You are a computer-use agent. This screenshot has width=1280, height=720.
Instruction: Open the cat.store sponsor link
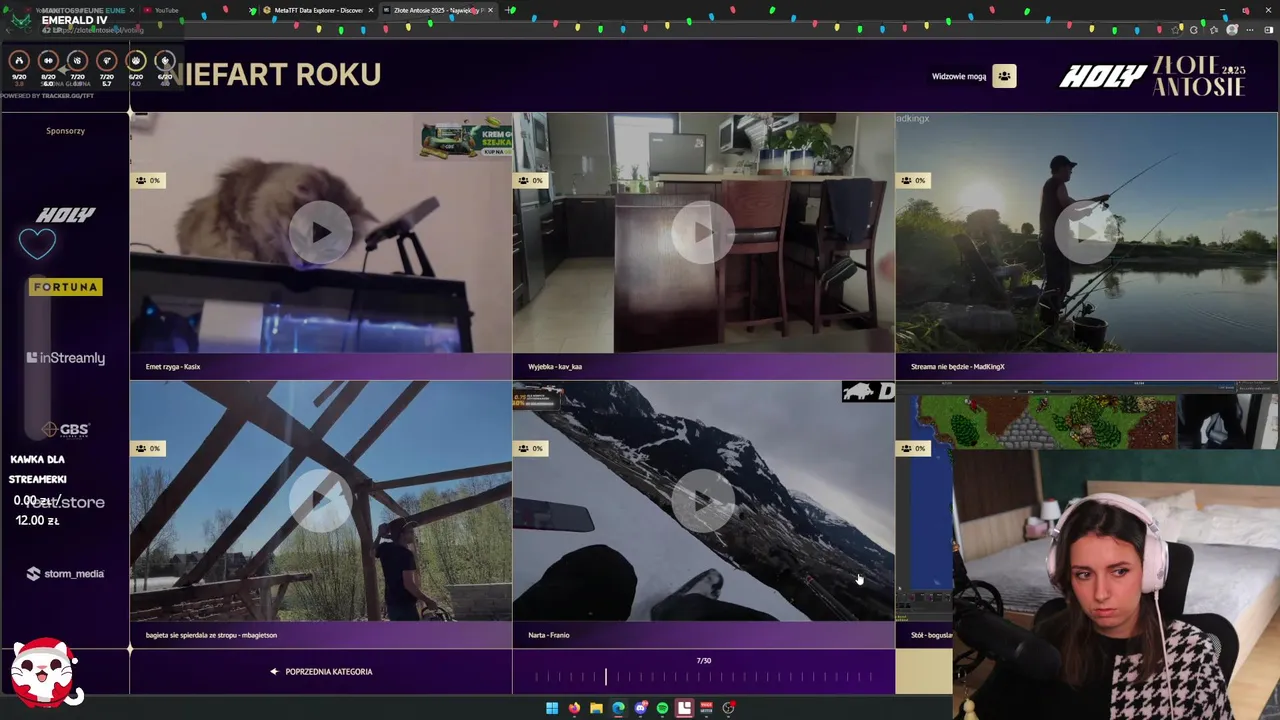pos(65,502)
